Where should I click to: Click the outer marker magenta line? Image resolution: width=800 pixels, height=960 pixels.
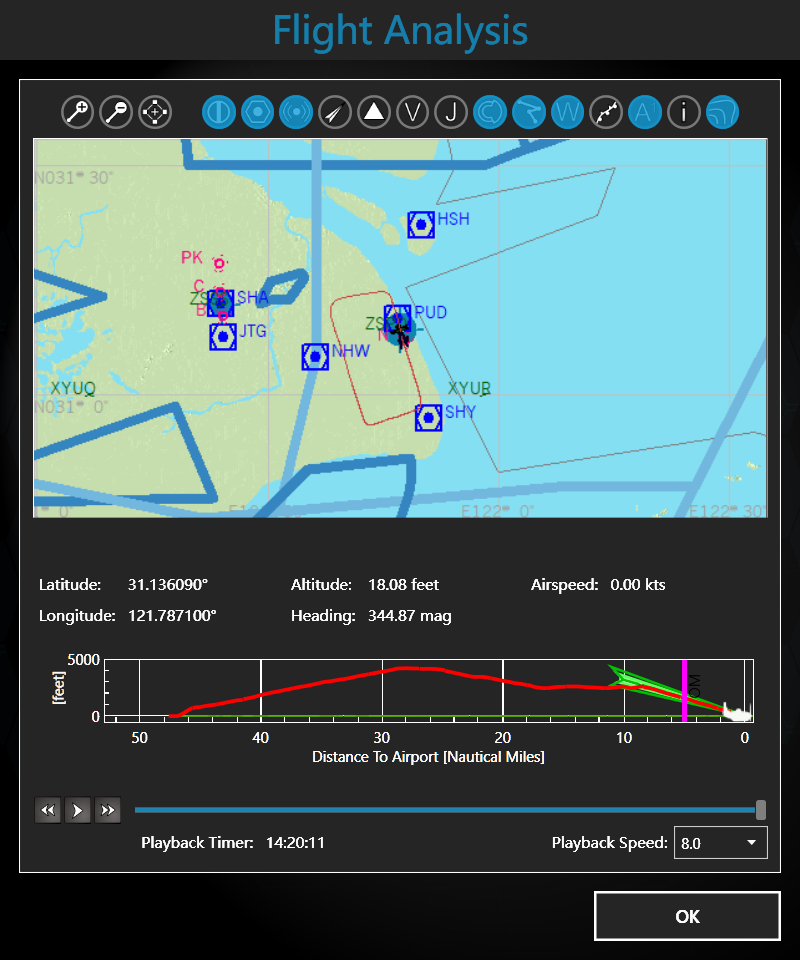point(684,691)
